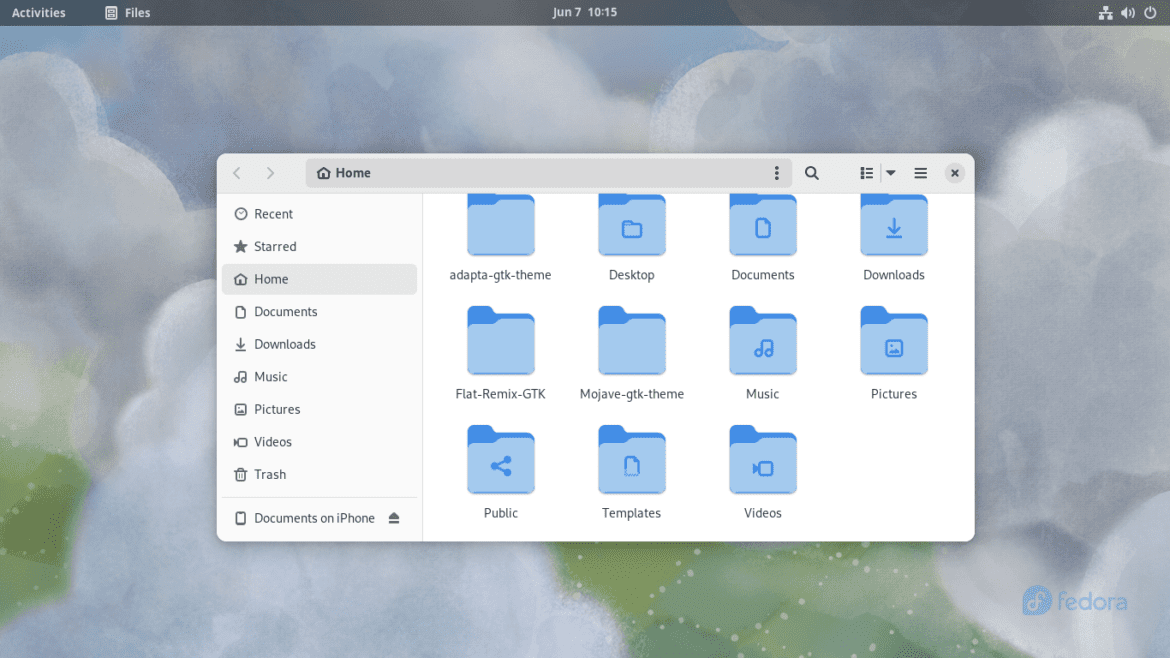Click Activities in the top bar

point(39,12)
